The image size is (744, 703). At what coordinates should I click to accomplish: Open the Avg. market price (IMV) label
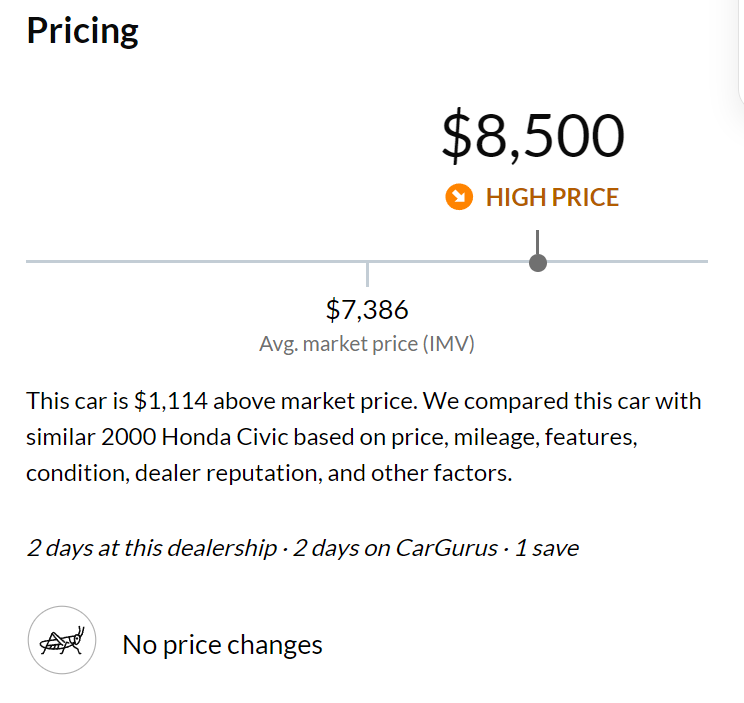(x=367, y=345)
